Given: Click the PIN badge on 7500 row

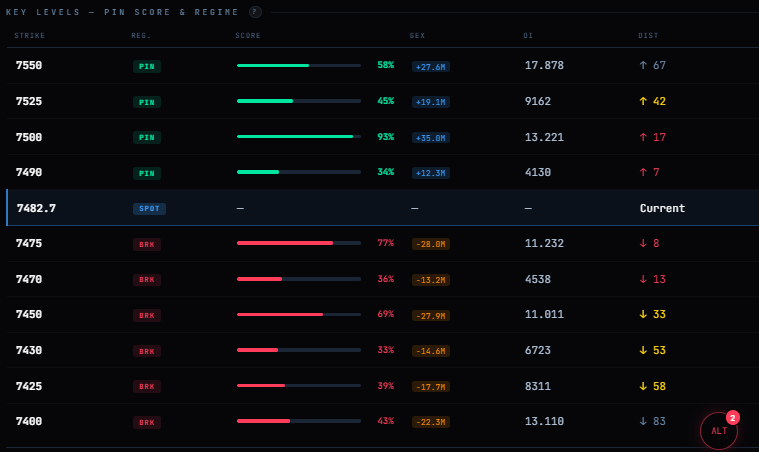Looking at the screenshot, I should coord(147,137).
